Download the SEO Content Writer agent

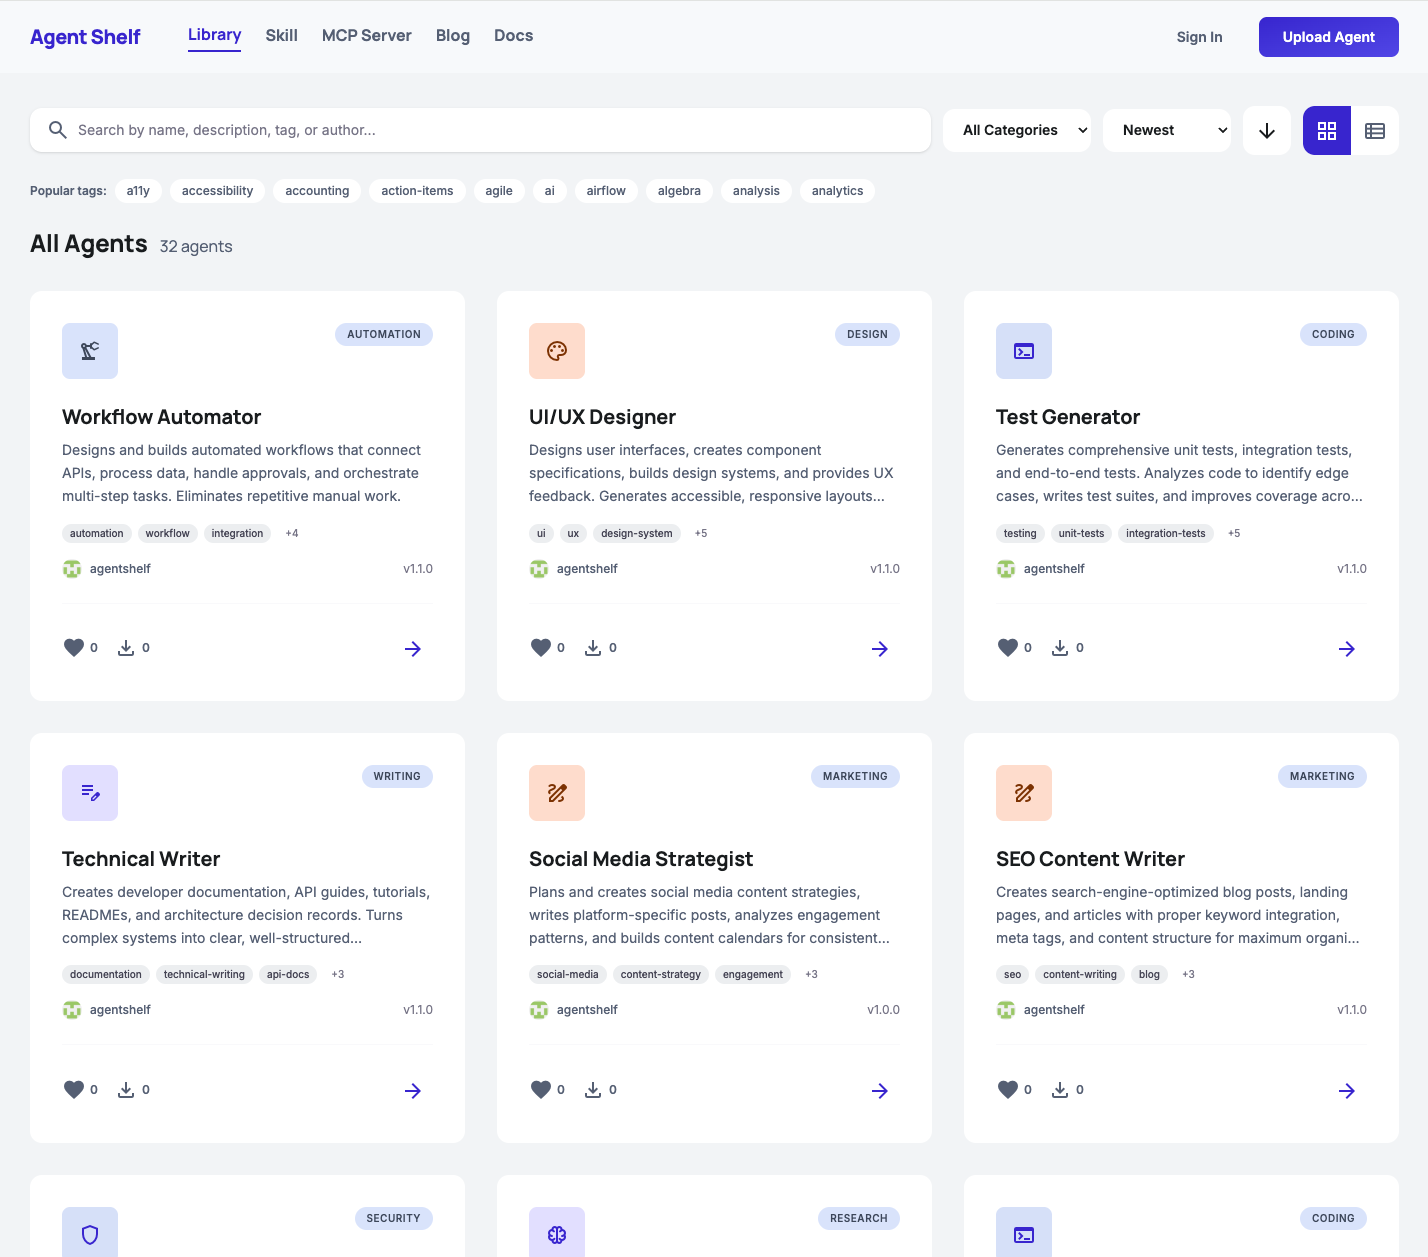(x=1060, y=1090)
